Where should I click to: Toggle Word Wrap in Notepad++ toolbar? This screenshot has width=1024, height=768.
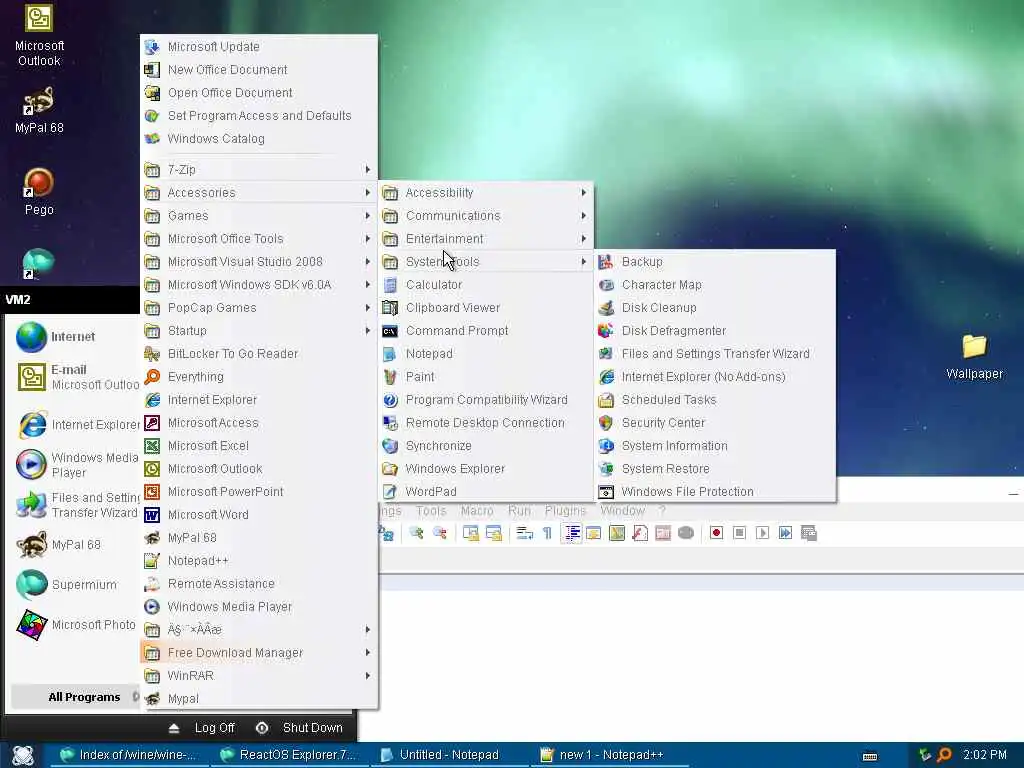[524, 533]
